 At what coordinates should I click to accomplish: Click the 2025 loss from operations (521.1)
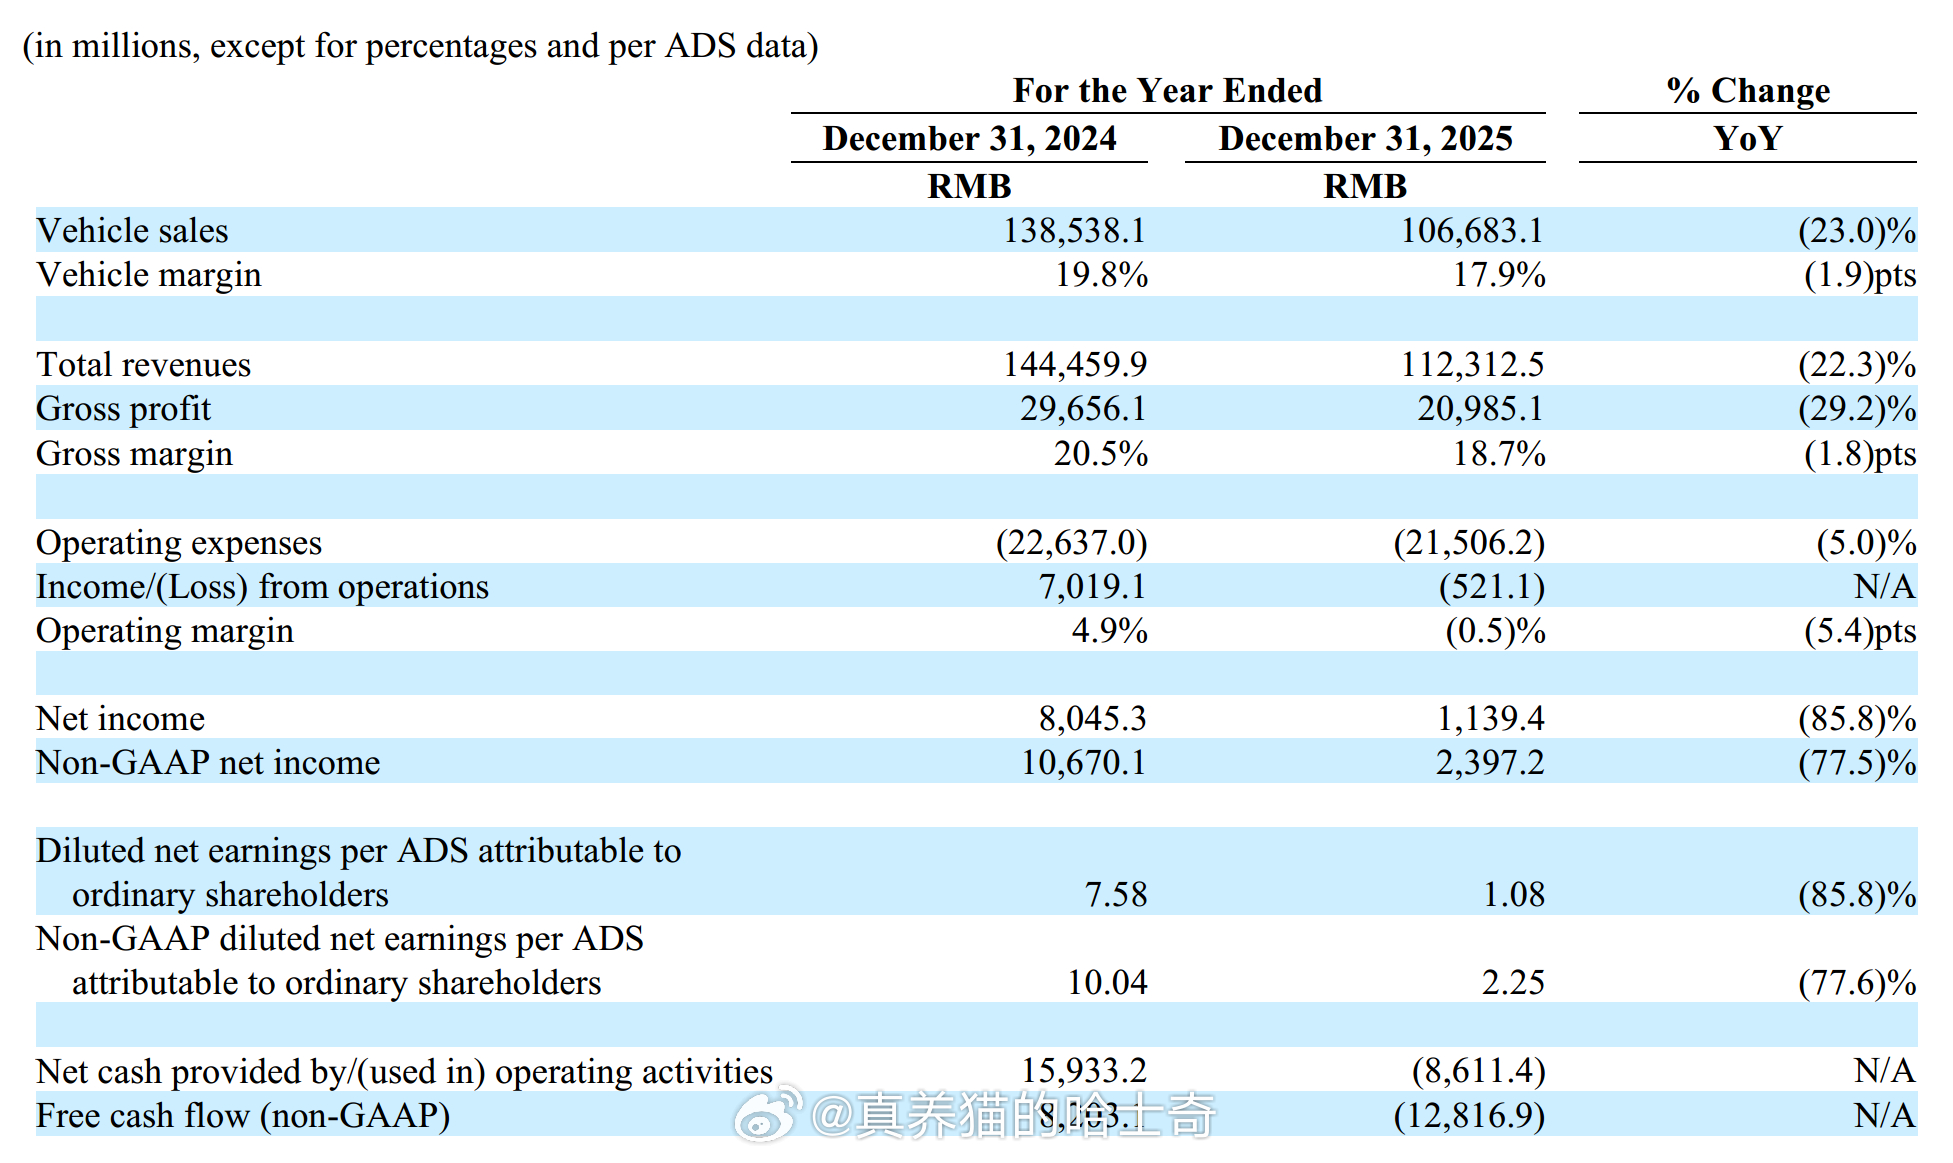(1491, 587)
